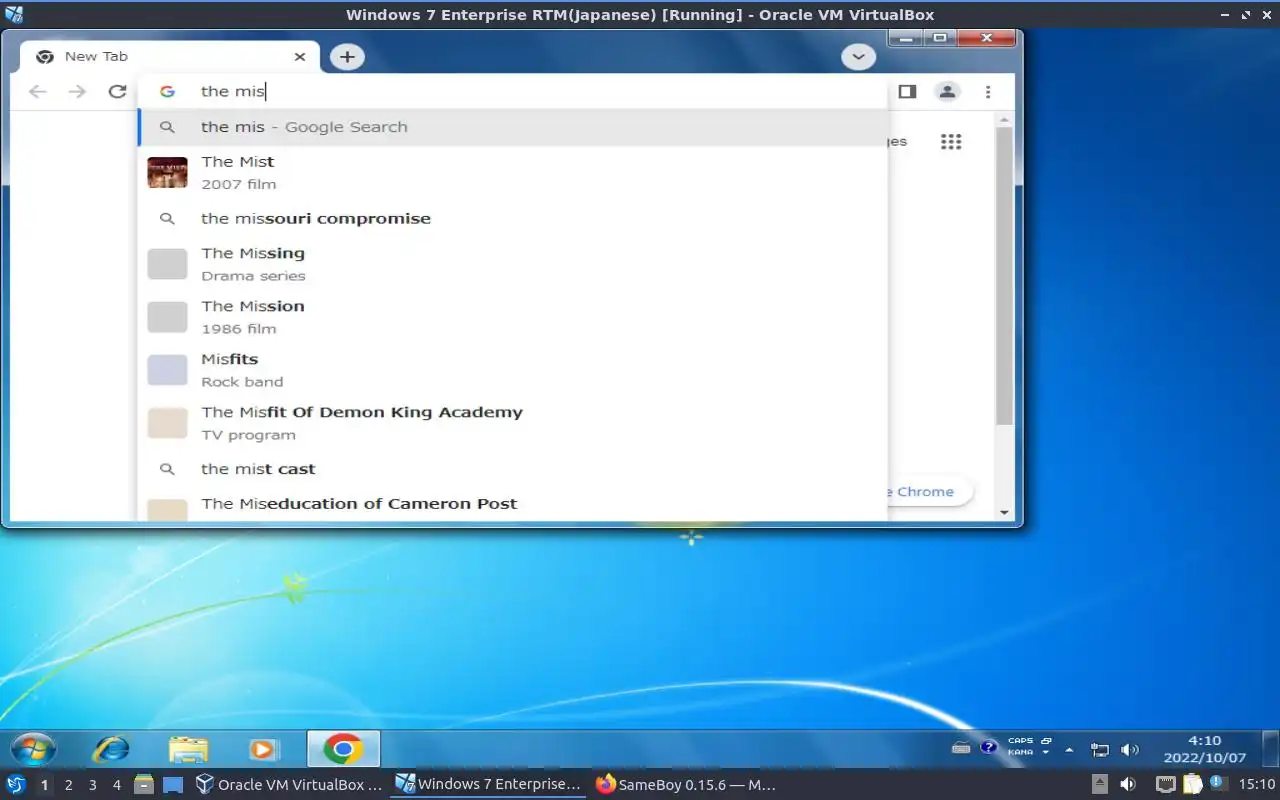Open the host panel volume icon
Screen dimensions: 1280x800
click(x=1128, y=785)
